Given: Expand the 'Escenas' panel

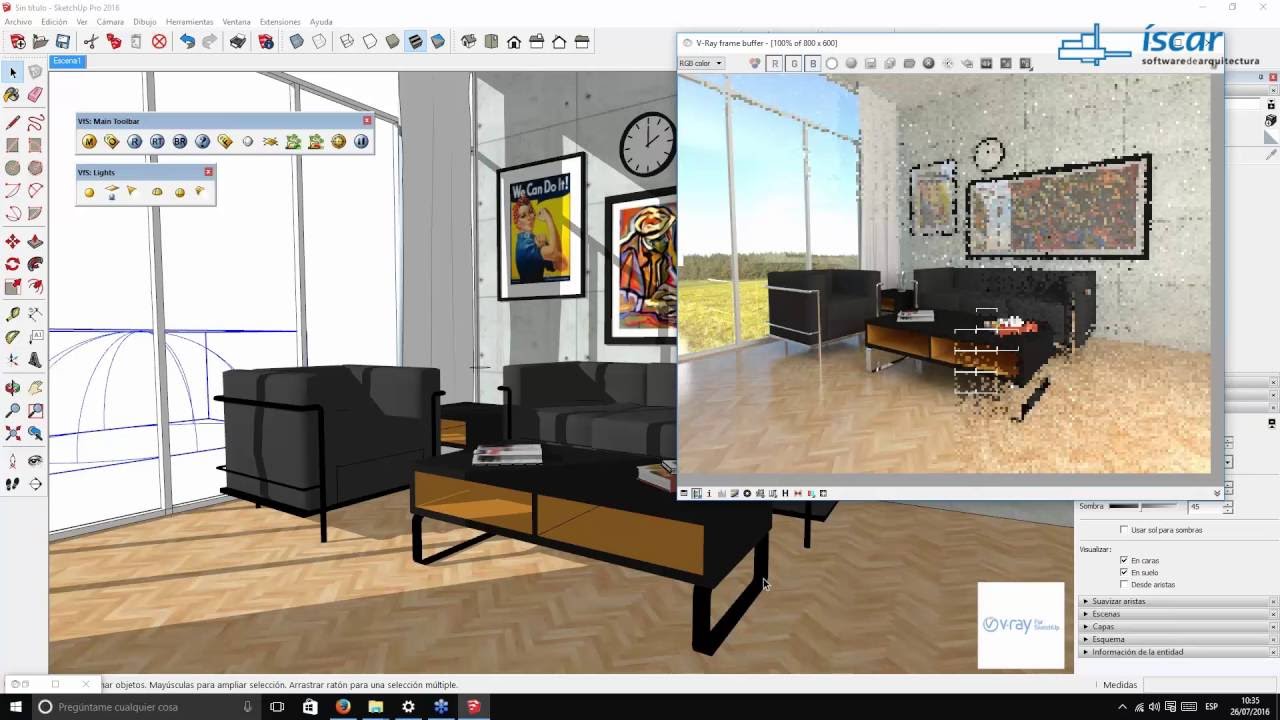Looking at the screenshot, I should pos(1176,614).
